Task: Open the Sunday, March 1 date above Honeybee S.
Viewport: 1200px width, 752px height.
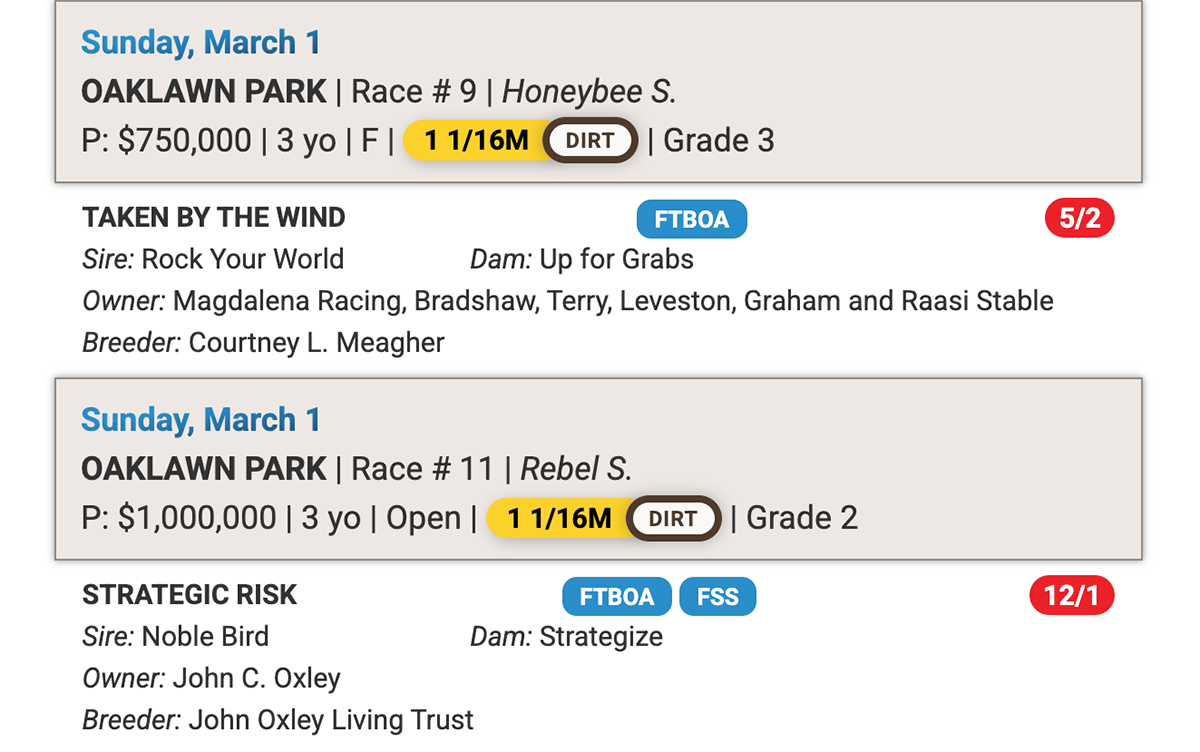Action: click(201, 42)
